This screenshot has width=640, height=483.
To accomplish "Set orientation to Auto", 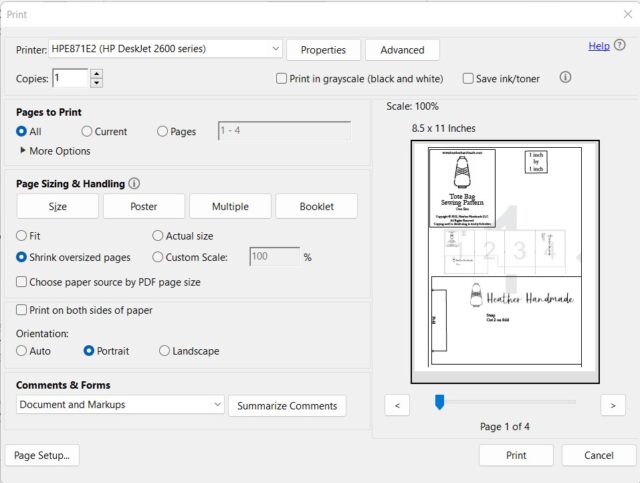I will 21,351.
